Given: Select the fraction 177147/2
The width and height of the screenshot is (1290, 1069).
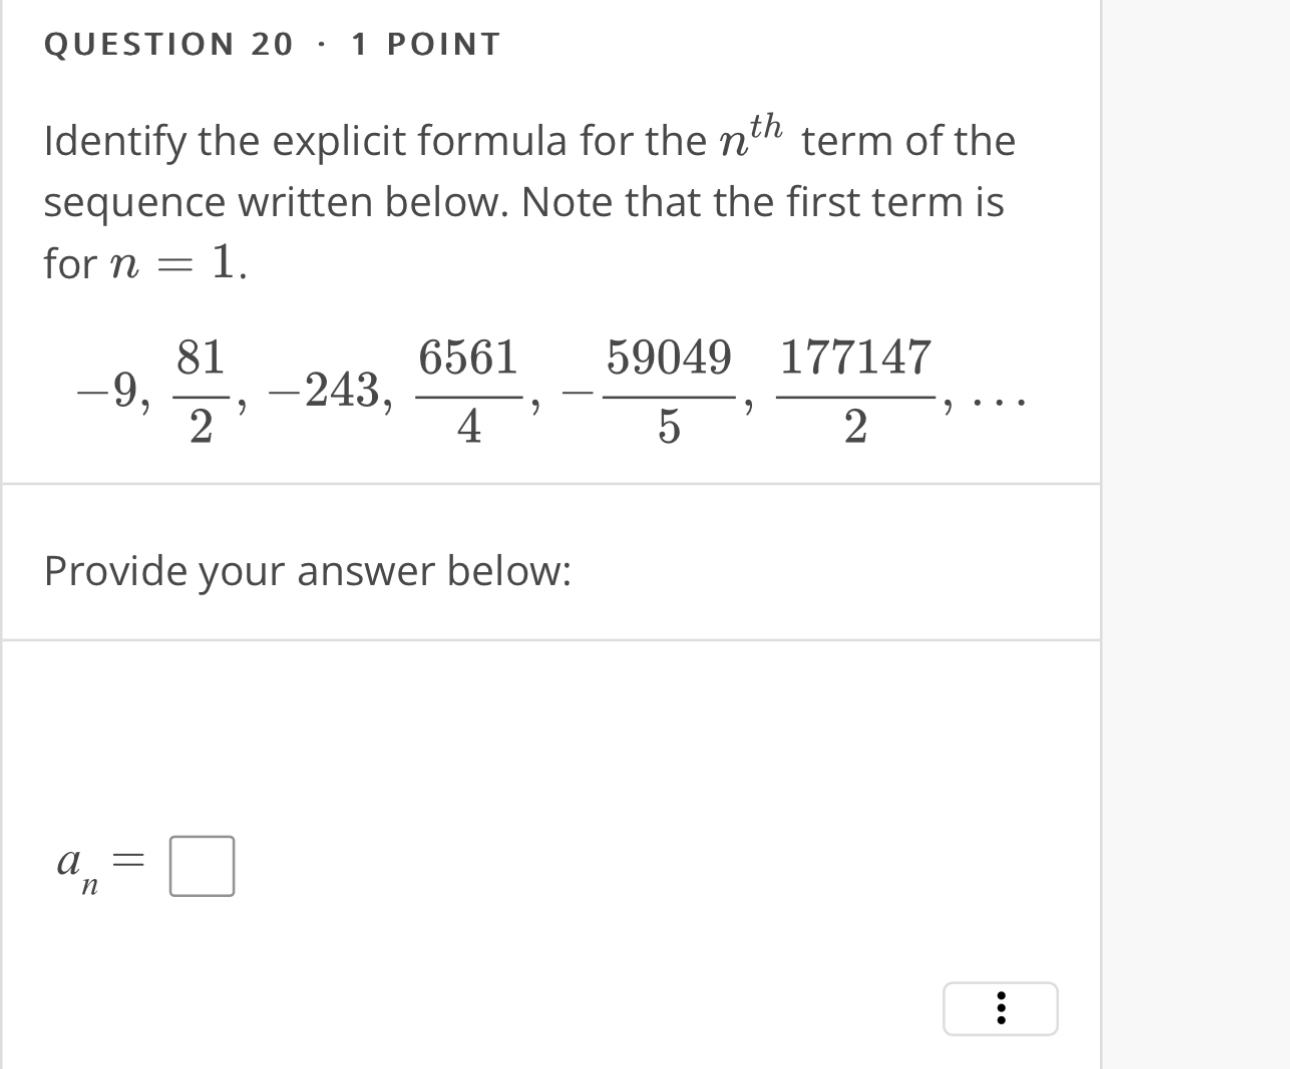Looking at the screenshot, I should tap(855, 390).
